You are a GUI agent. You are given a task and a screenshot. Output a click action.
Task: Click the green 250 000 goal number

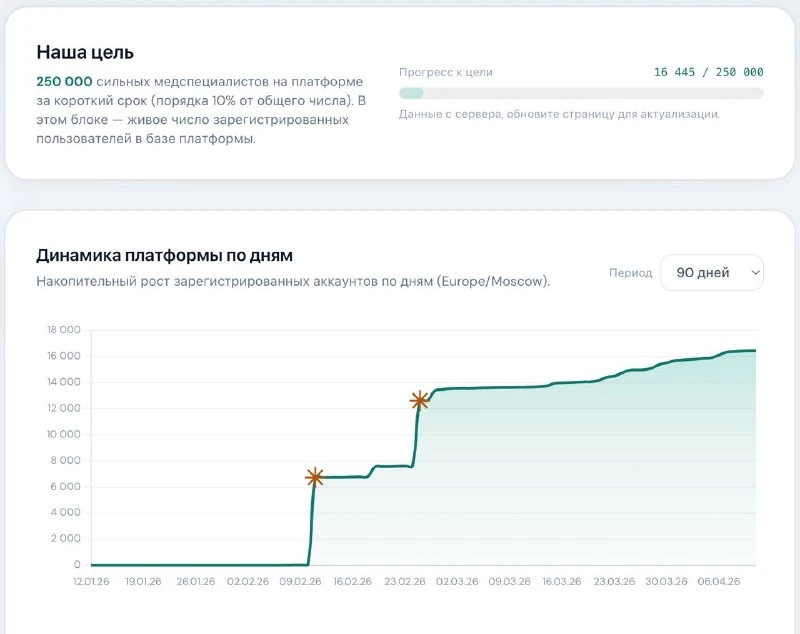coord(64,82)
